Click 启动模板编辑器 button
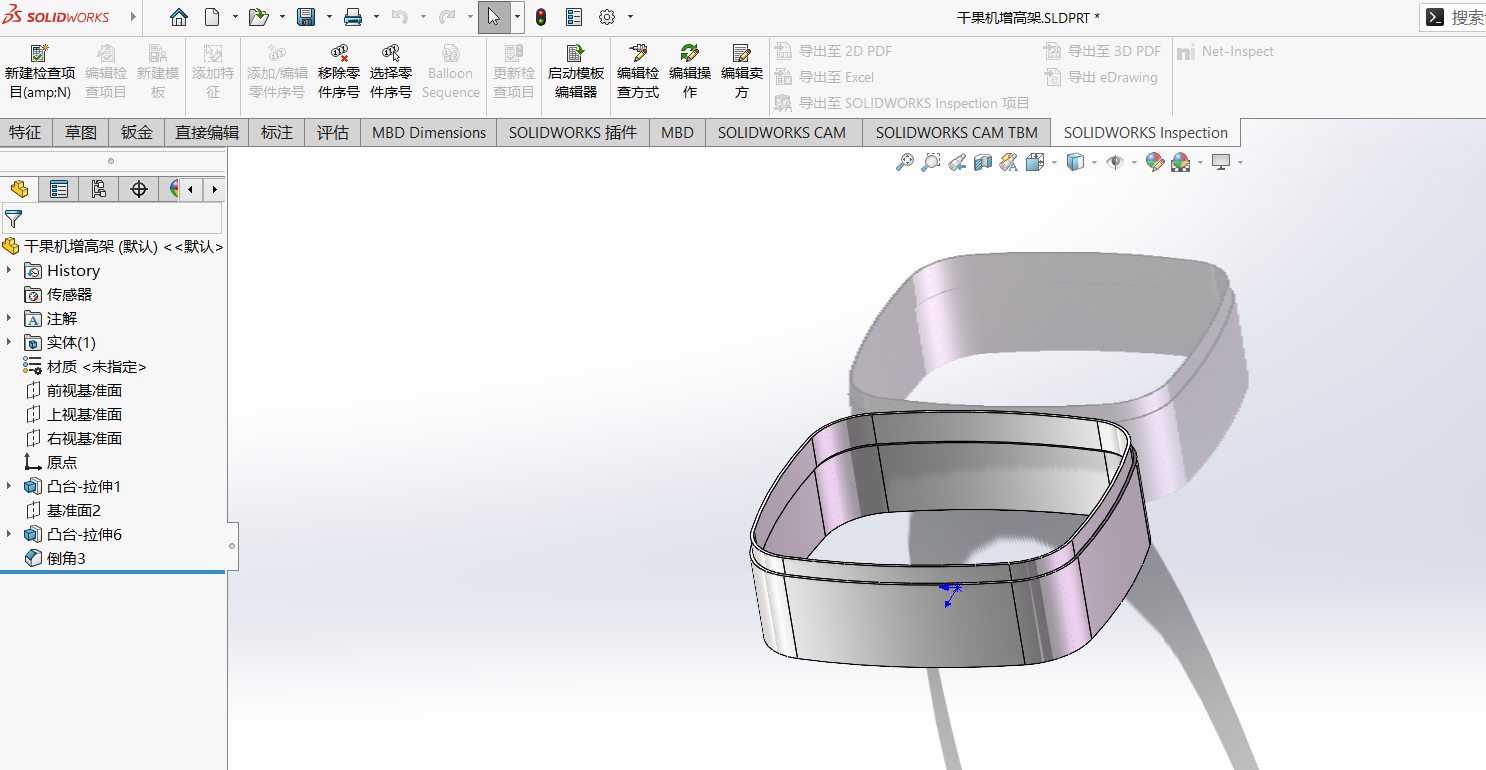Image resolution: width=1486 pixels, height=770 pixels. click(575, 72)
